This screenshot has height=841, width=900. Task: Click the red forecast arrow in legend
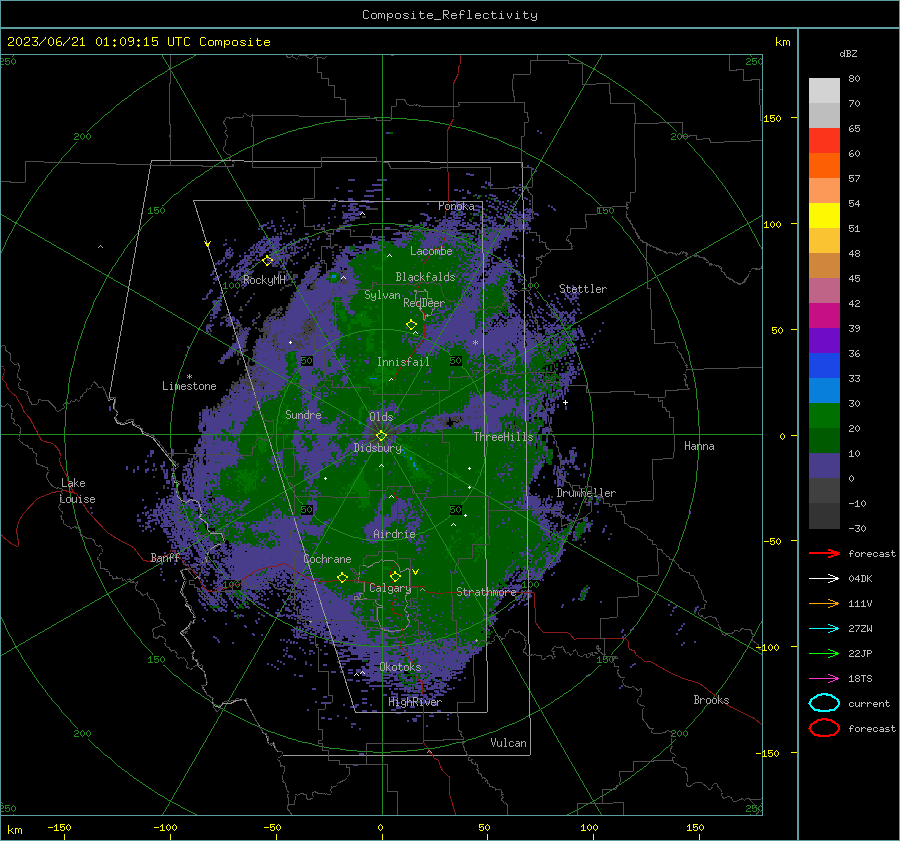(824, 553)
